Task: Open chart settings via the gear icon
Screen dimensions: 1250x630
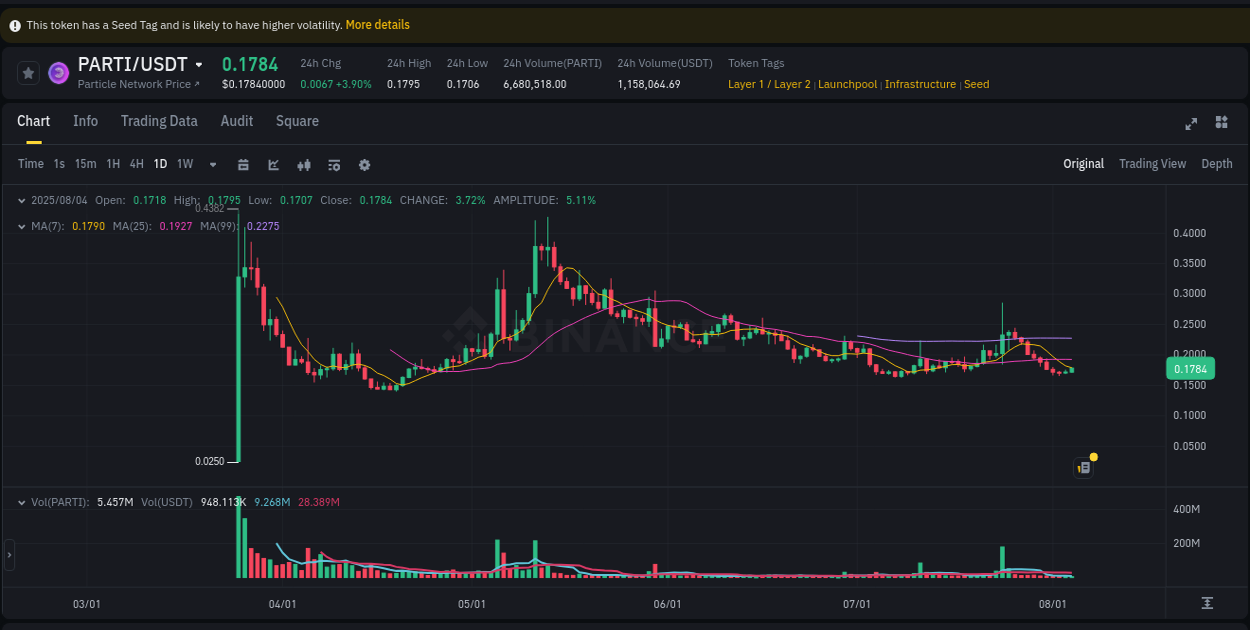Action: [364, 164]
